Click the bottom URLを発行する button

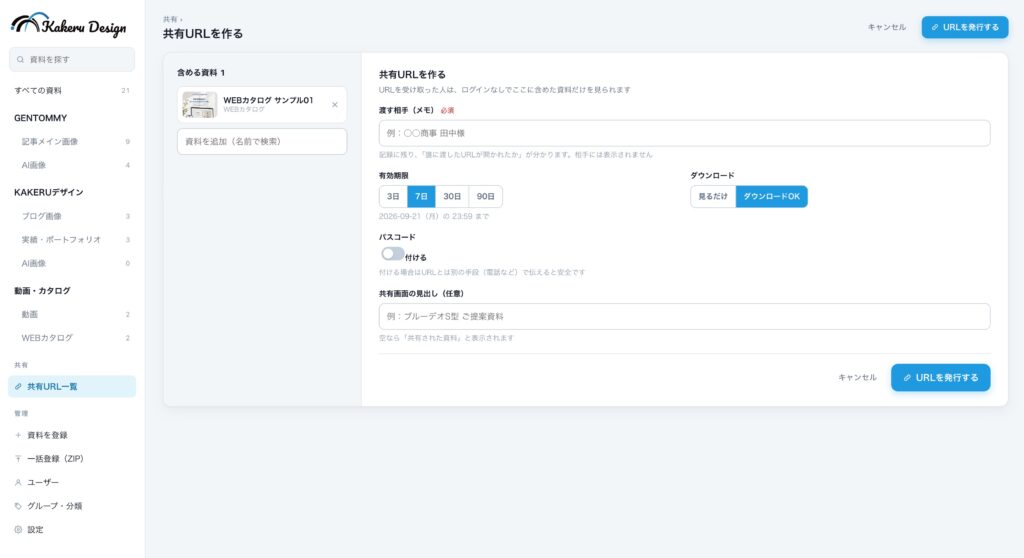[940, 378]
